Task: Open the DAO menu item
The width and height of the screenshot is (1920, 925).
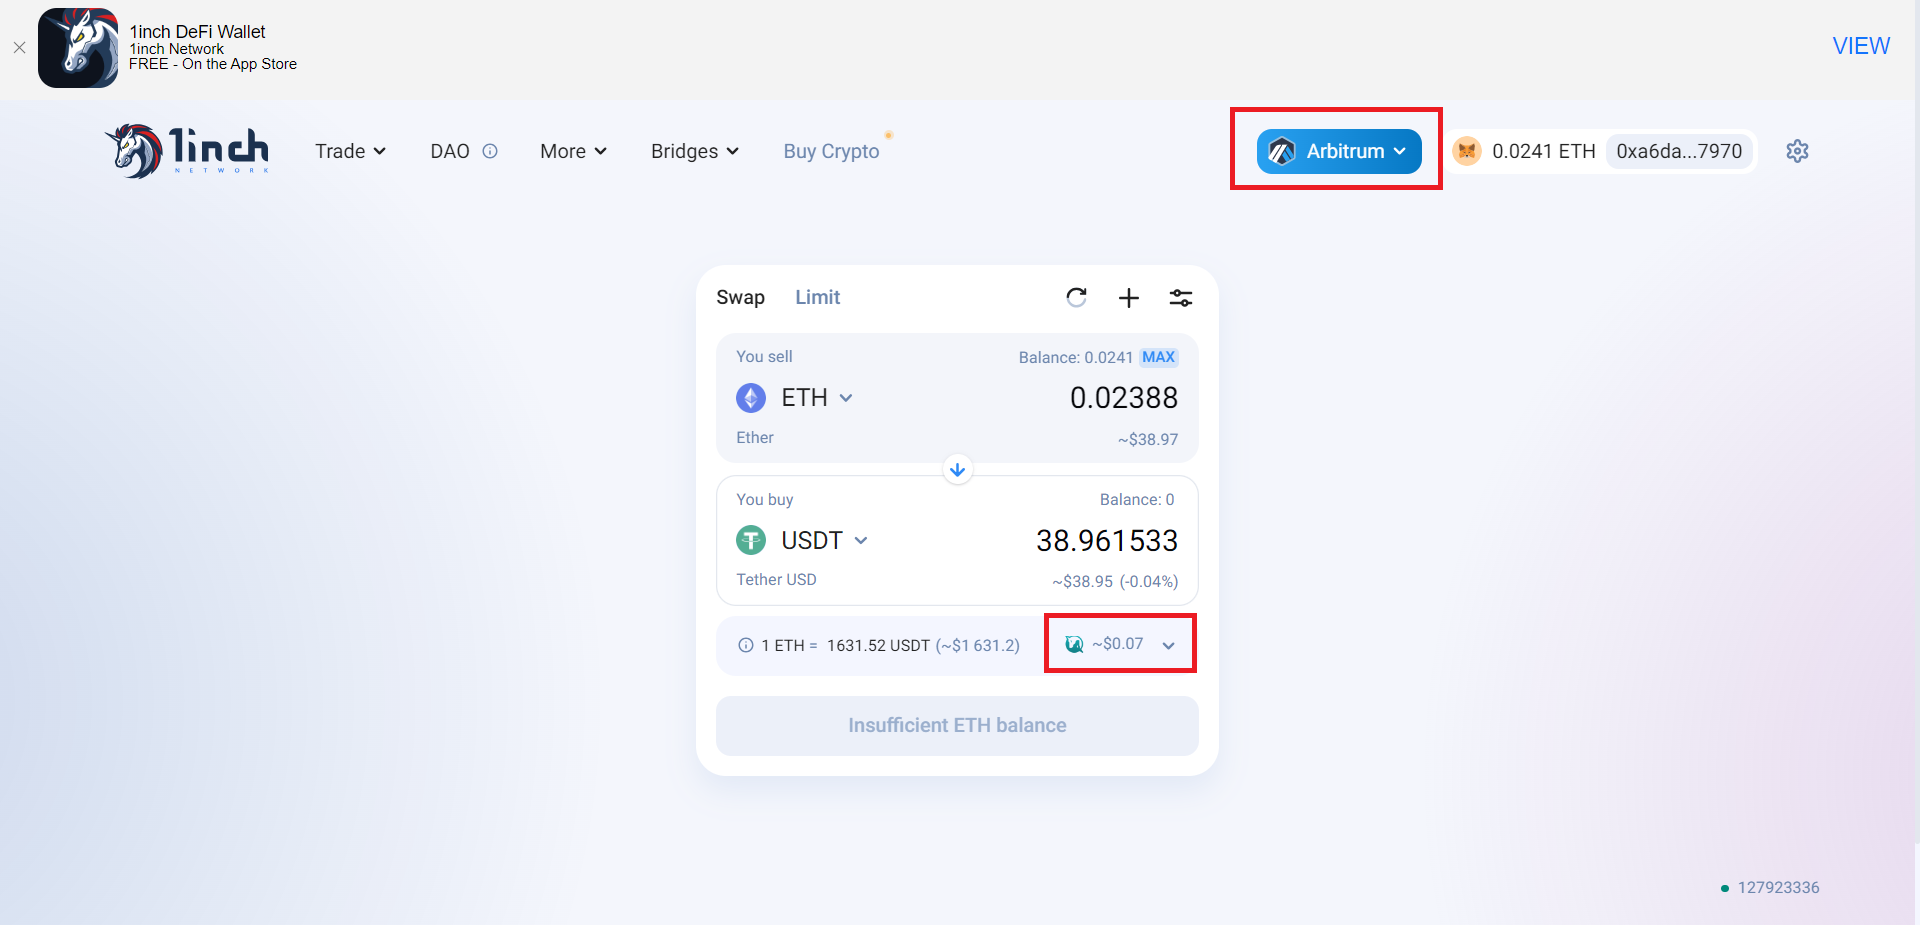Action: click(x=450, y=151)
